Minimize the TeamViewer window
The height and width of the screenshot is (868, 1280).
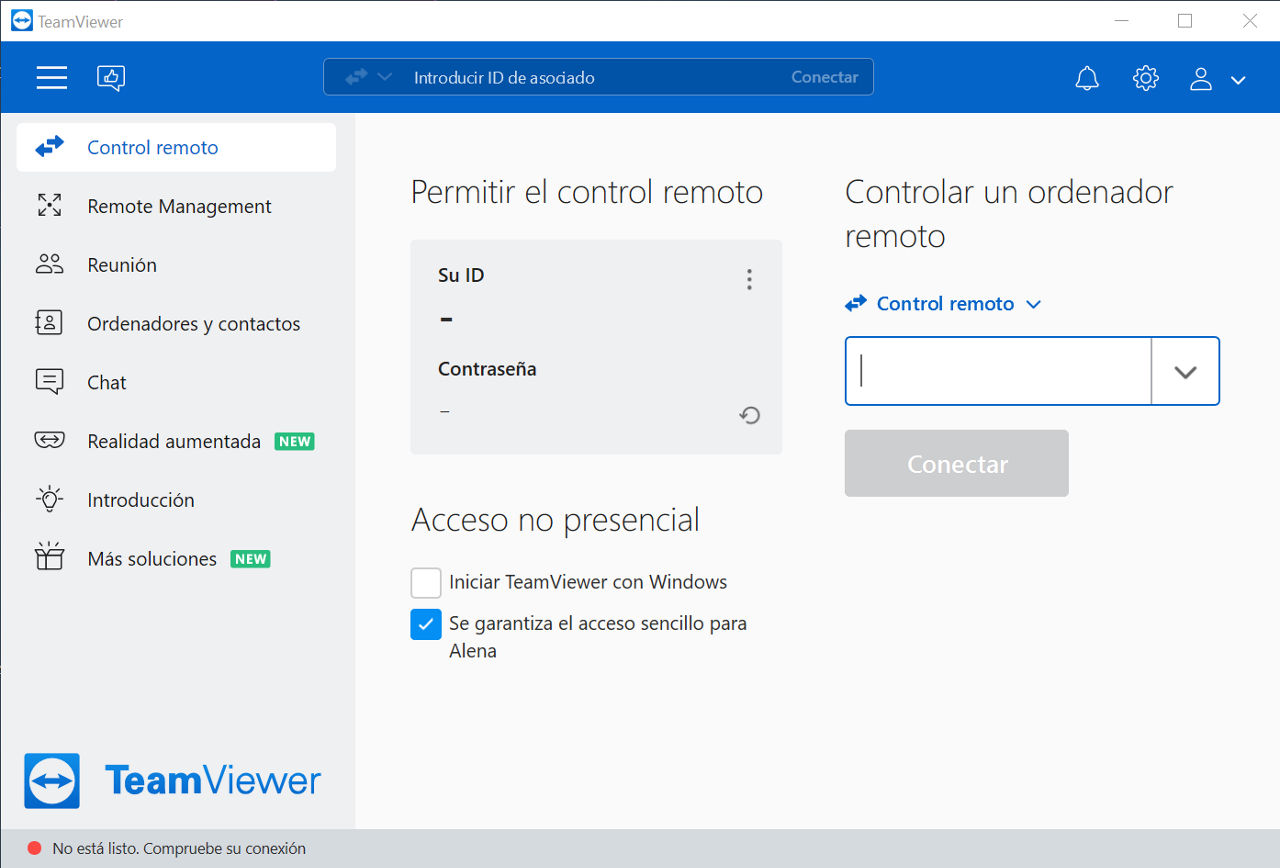(1120, 21)
